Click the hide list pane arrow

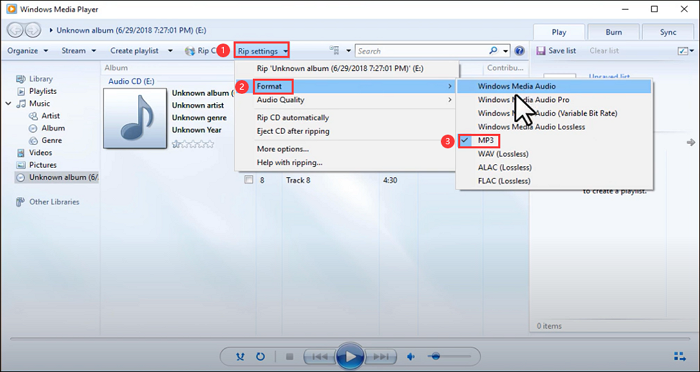pyautogui.click(x=691, y=142)
